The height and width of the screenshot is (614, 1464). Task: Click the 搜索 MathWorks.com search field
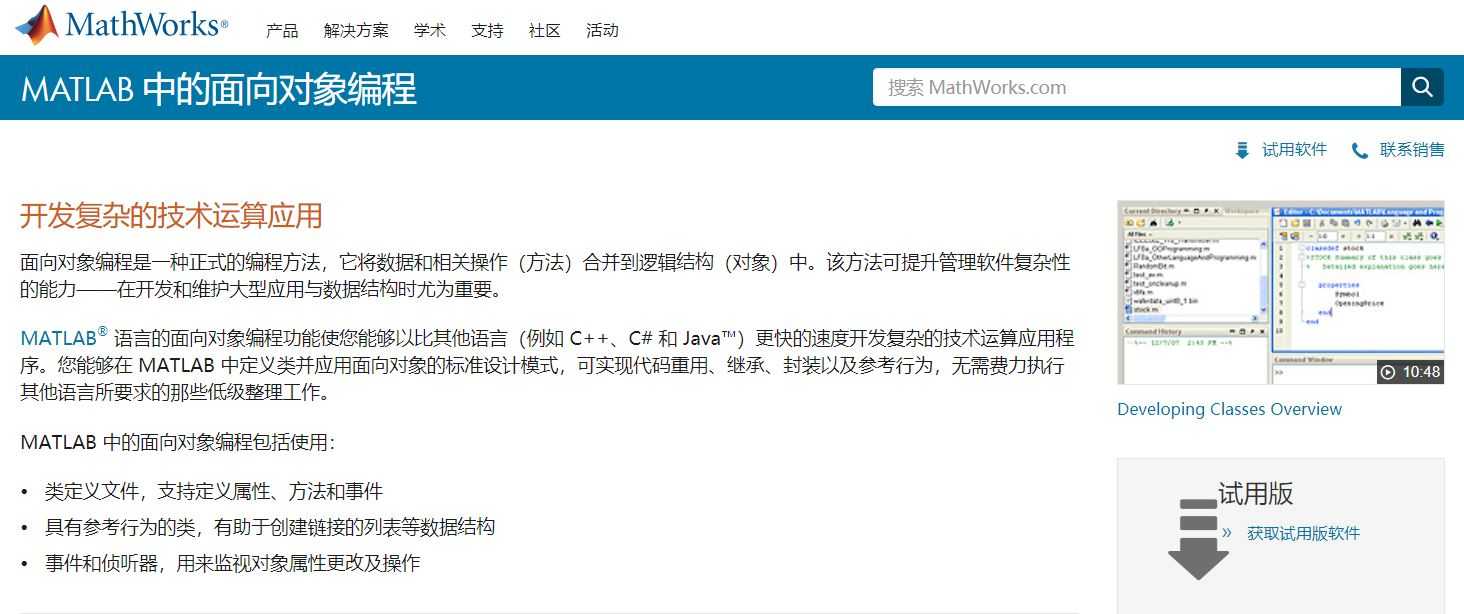pos(1136,87)
